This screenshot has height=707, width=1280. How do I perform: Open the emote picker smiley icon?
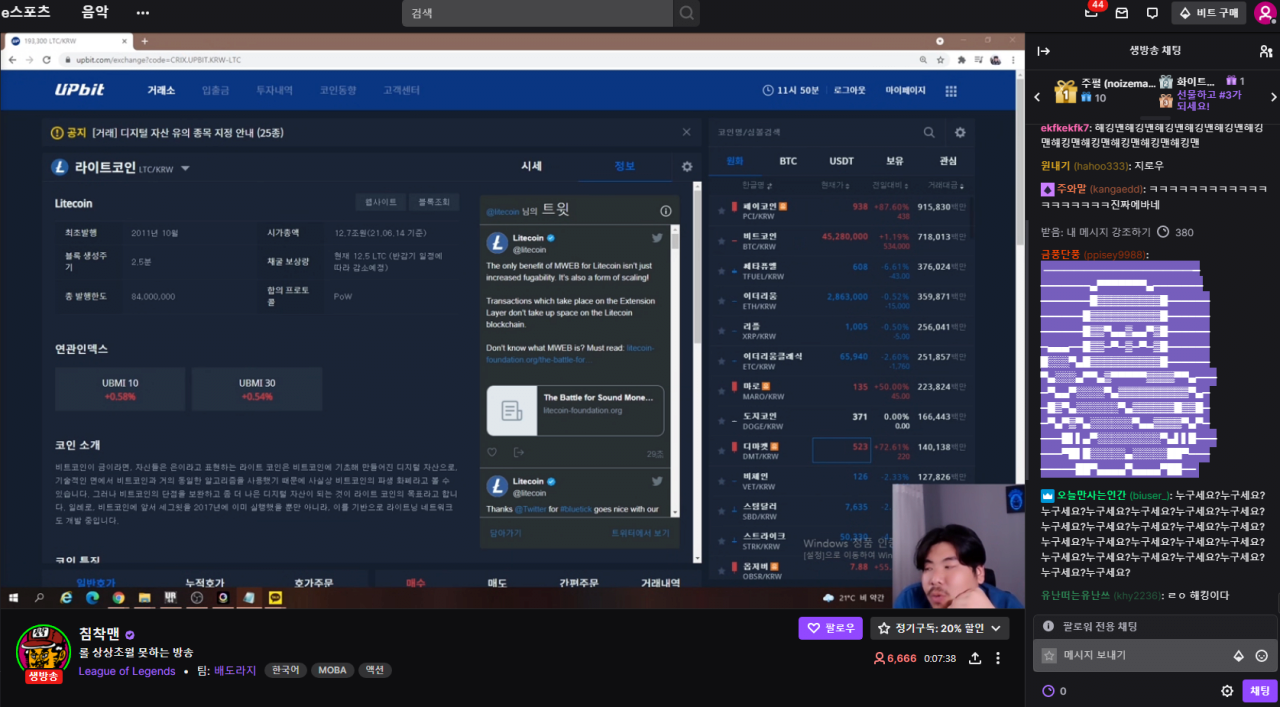pos(1261,656)
